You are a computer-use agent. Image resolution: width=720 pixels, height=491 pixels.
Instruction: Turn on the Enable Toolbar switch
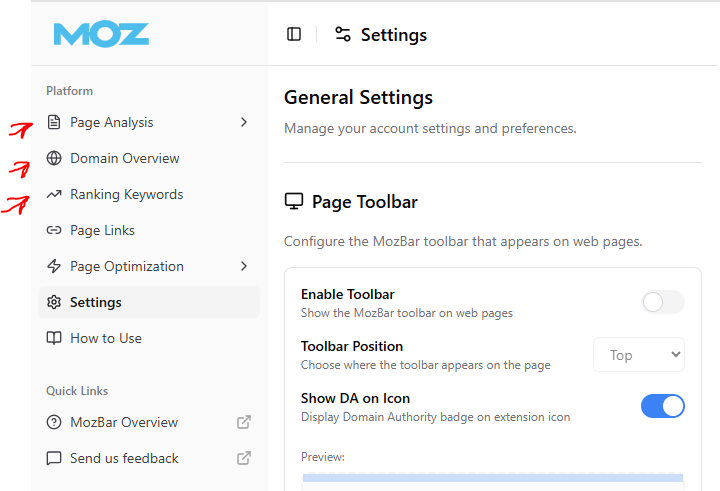(x=663, y=302)
